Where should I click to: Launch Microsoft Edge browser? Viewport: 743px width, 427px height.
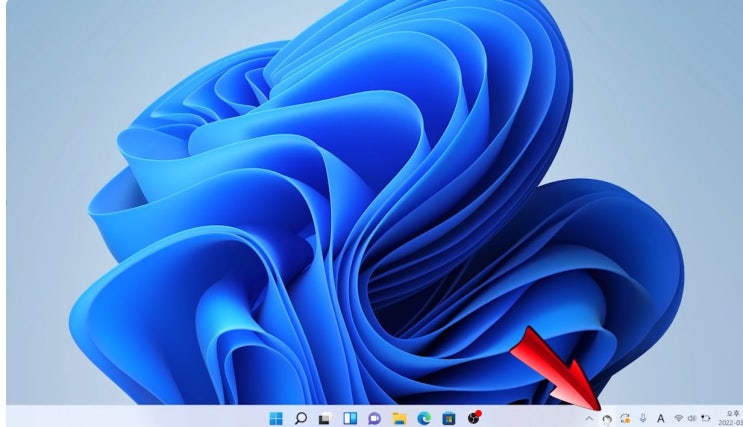(424, 418)
